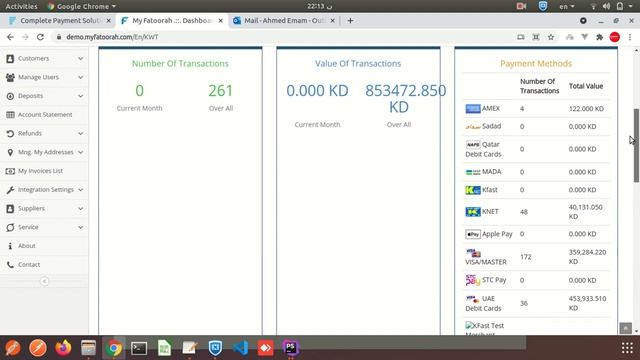The image size is (640, 360).
Task: Click the Sadad row label
Action: [x=491, y=126]
